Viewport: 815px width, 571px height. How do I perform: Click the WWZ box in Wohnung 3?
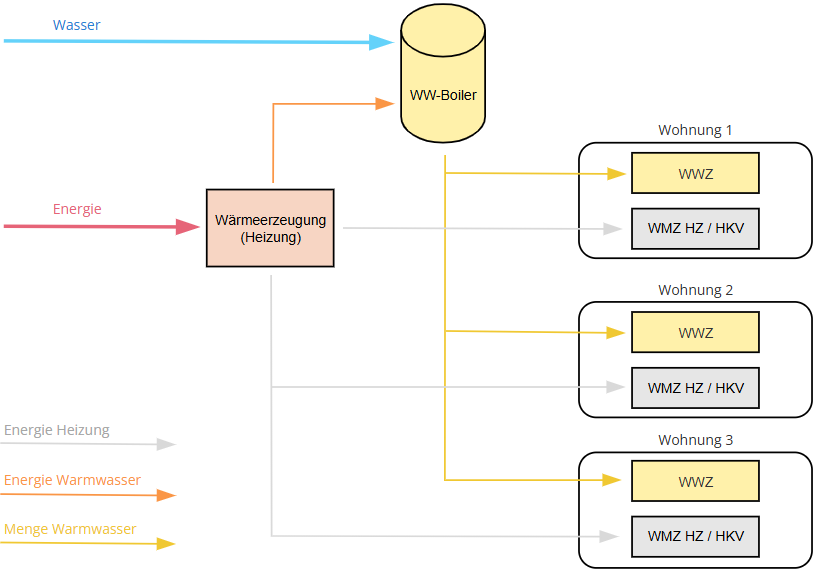coord(695,481)
